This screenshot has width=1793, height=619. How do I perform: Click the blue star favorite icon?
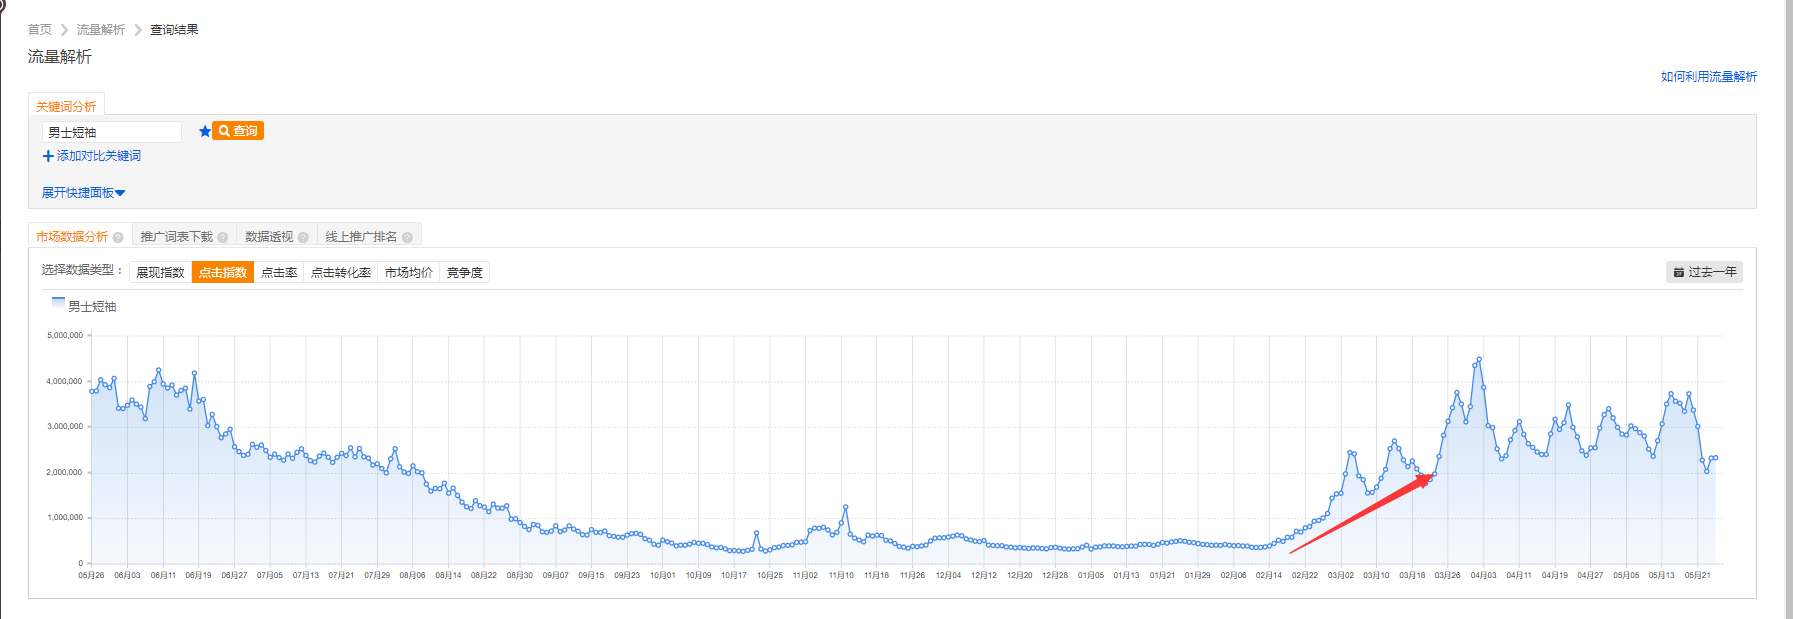click(205, 131)
